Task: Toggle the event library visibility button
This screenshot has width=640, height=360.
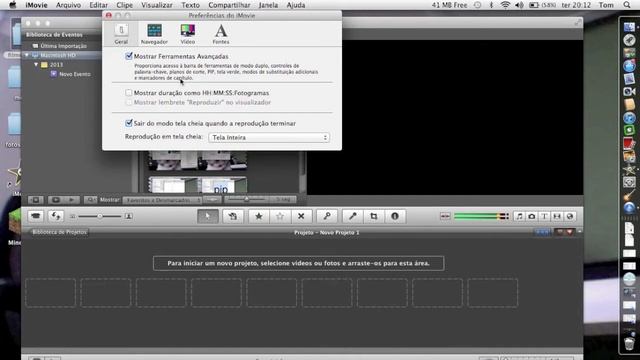Action: point(36,200)
